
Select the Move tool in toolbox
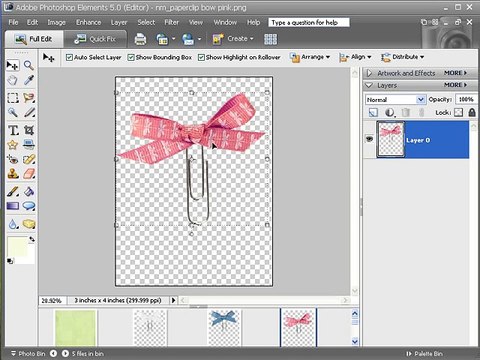click(x=13, y=65)
